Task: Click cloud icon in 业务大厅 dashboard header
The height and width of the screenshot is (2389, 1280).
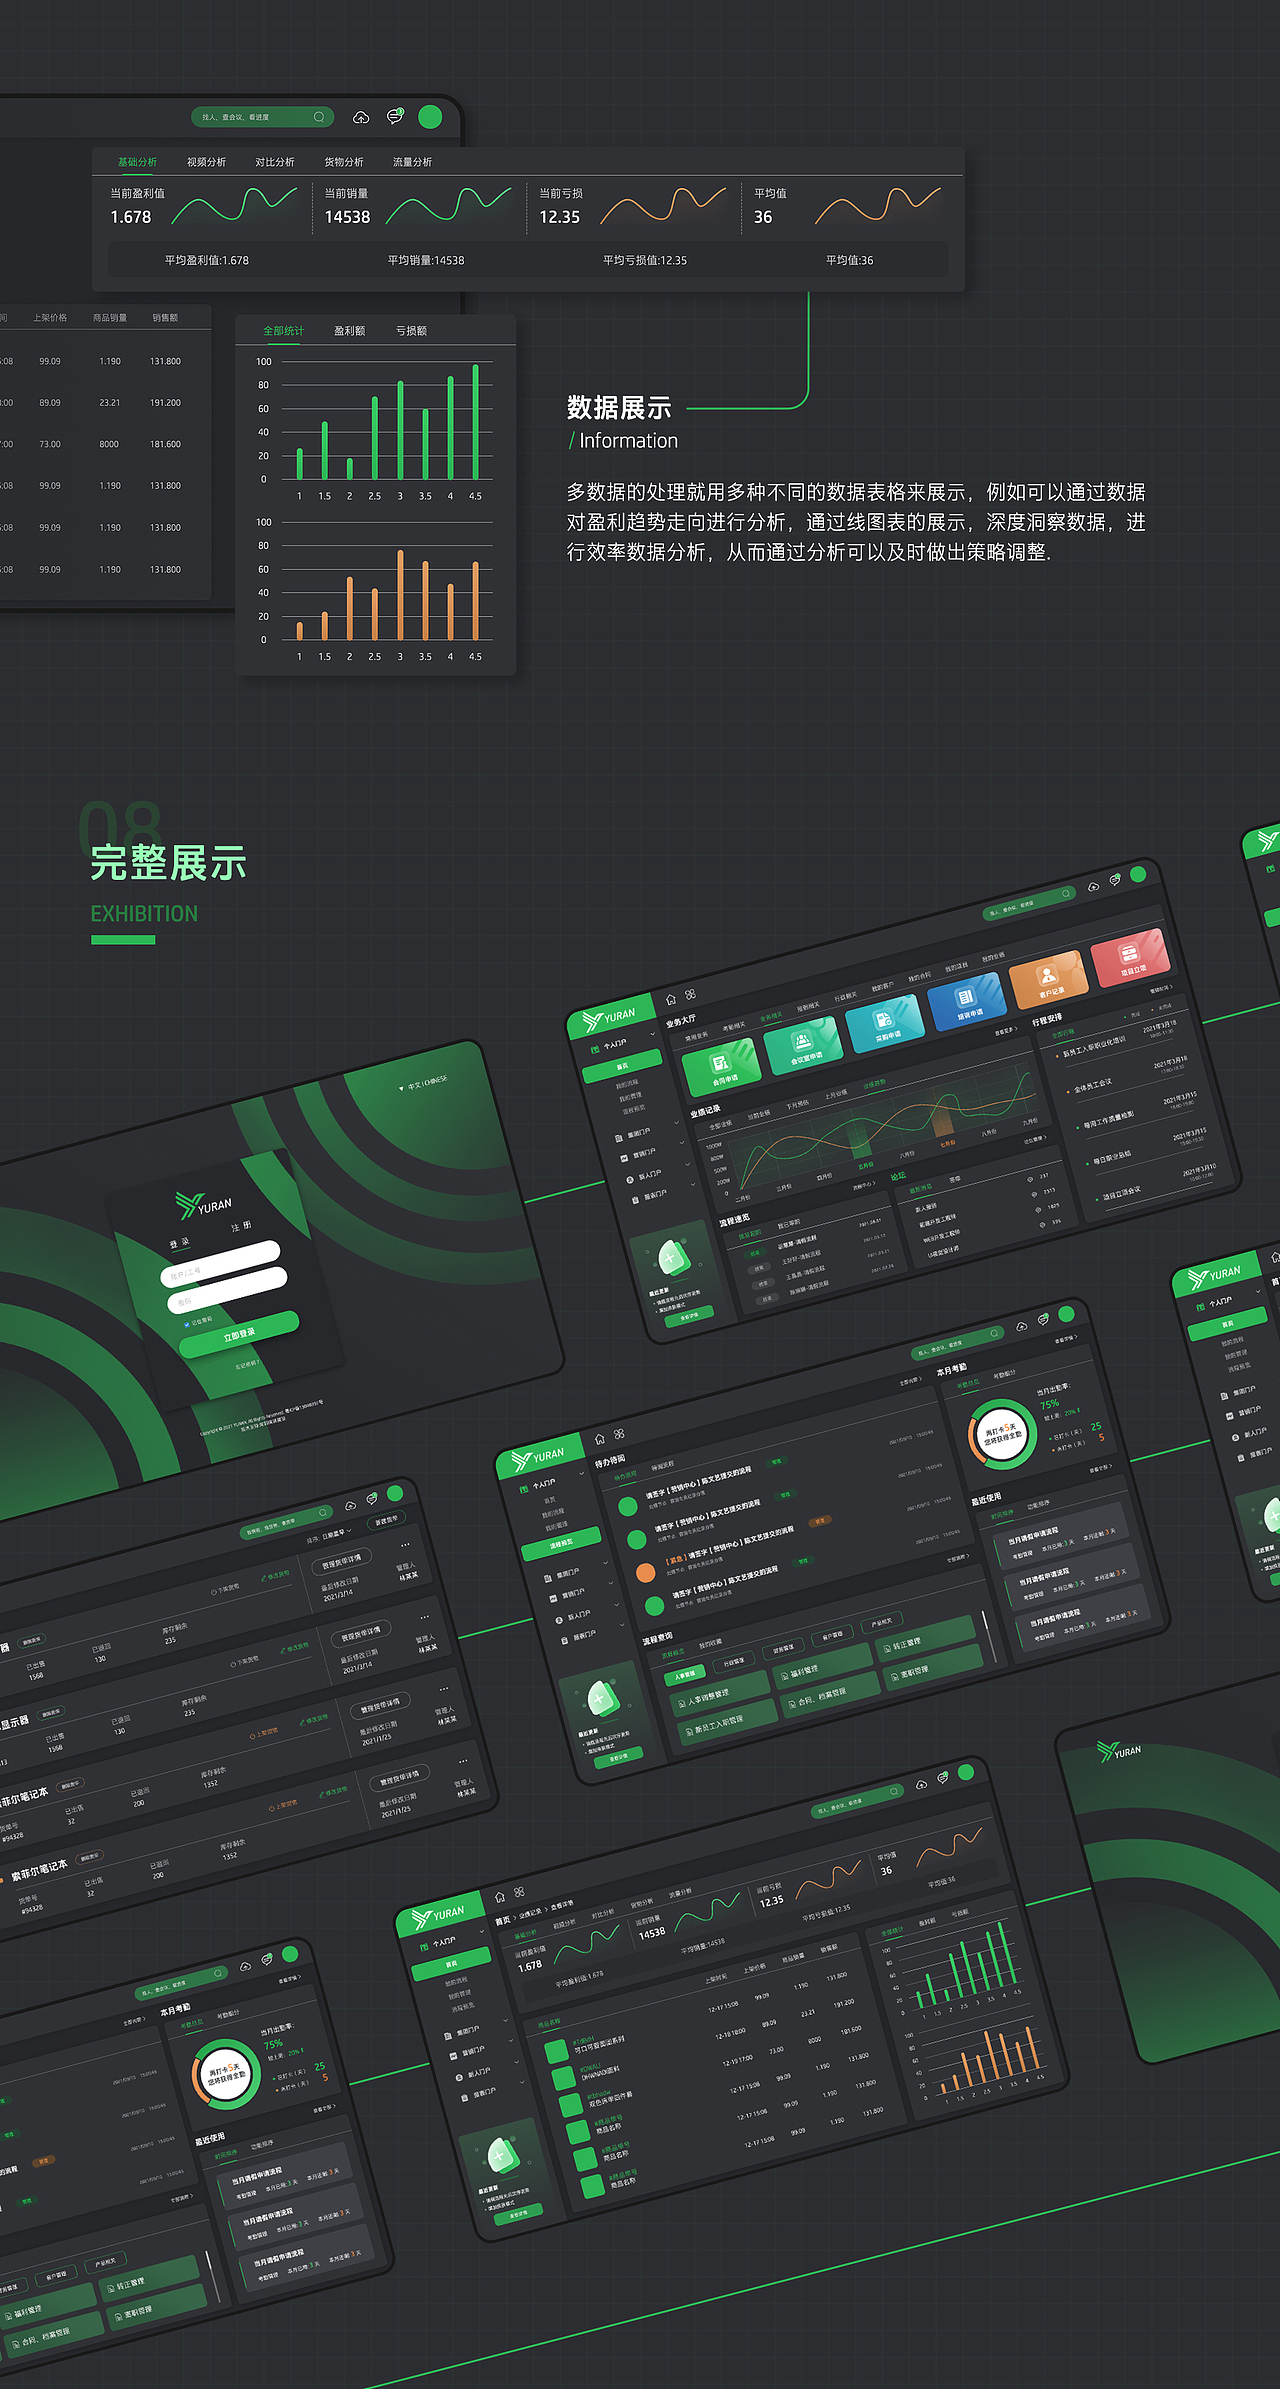Action: click(x=1093, y=886)
